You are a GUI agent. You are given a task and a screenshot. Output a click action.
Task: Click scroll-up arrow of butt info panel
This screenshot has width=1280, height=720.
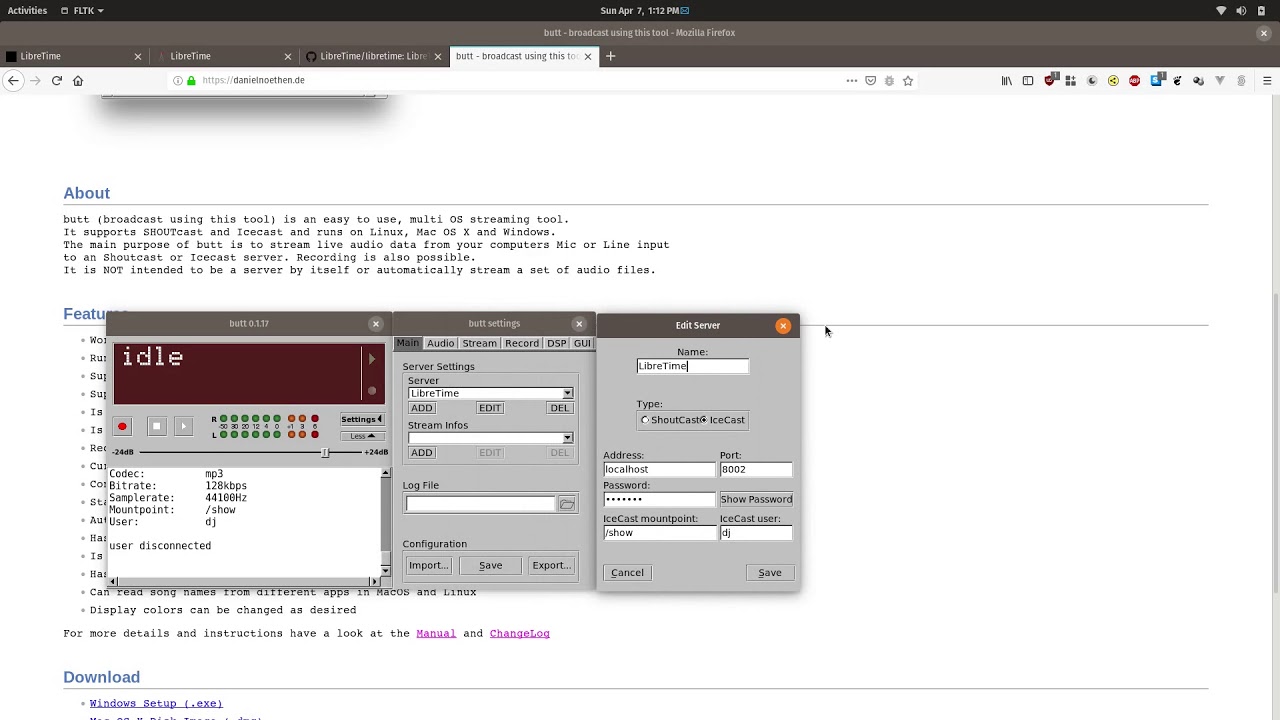tap(386, 473)
